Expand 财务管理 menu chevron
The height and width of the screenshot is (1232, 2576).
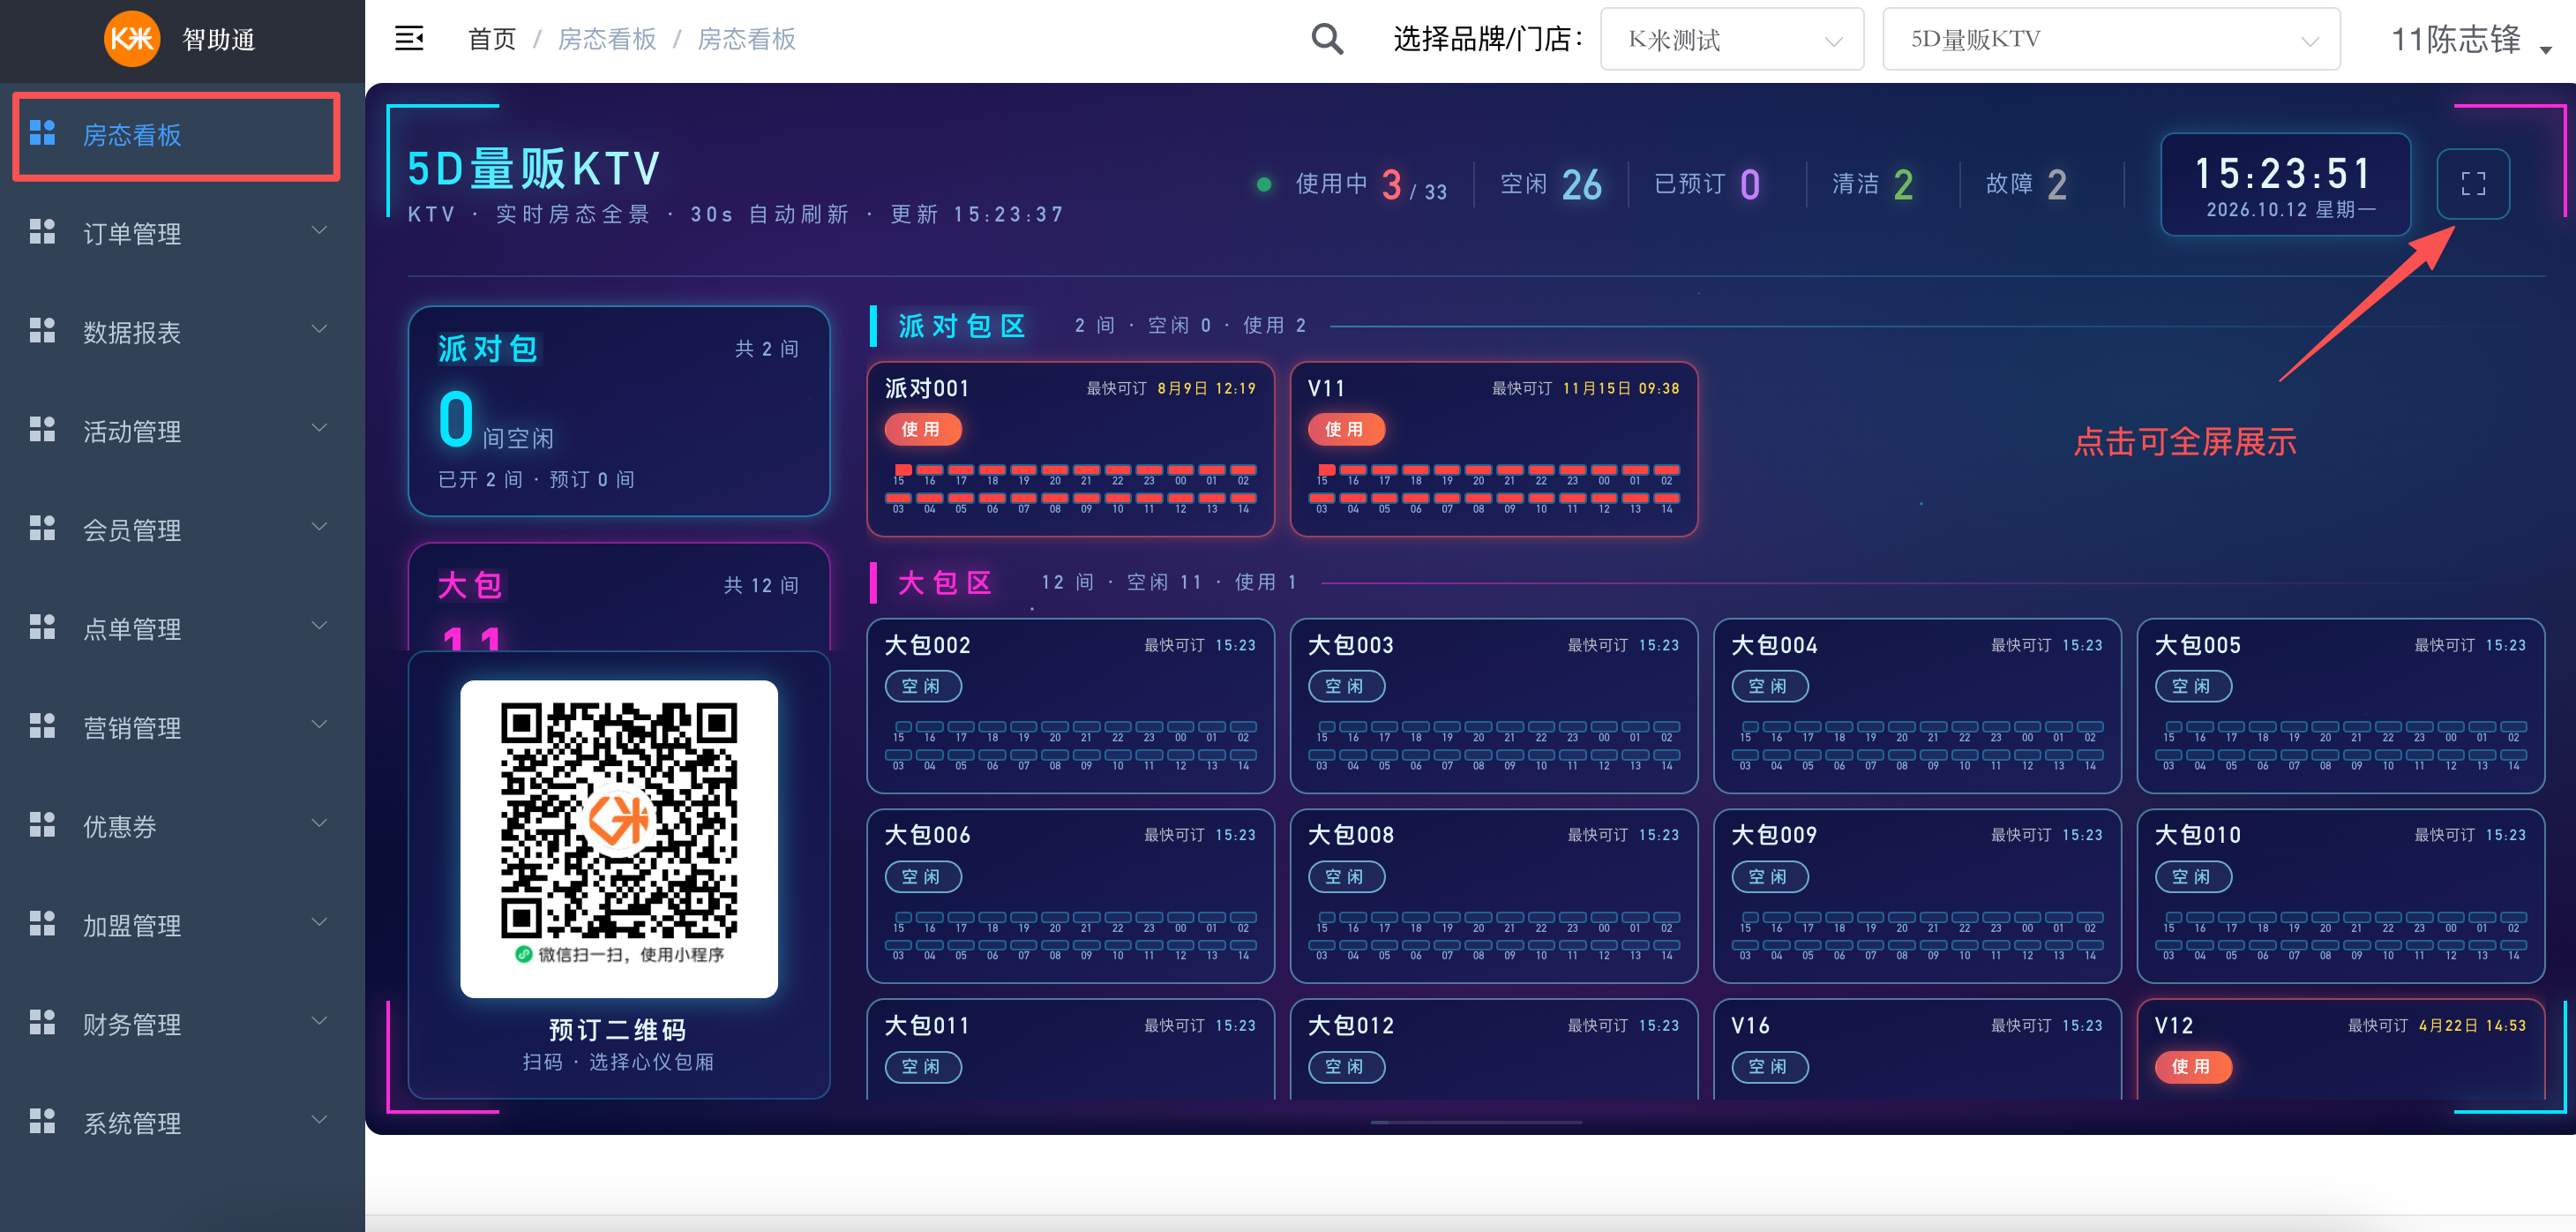pos(319,1021)
